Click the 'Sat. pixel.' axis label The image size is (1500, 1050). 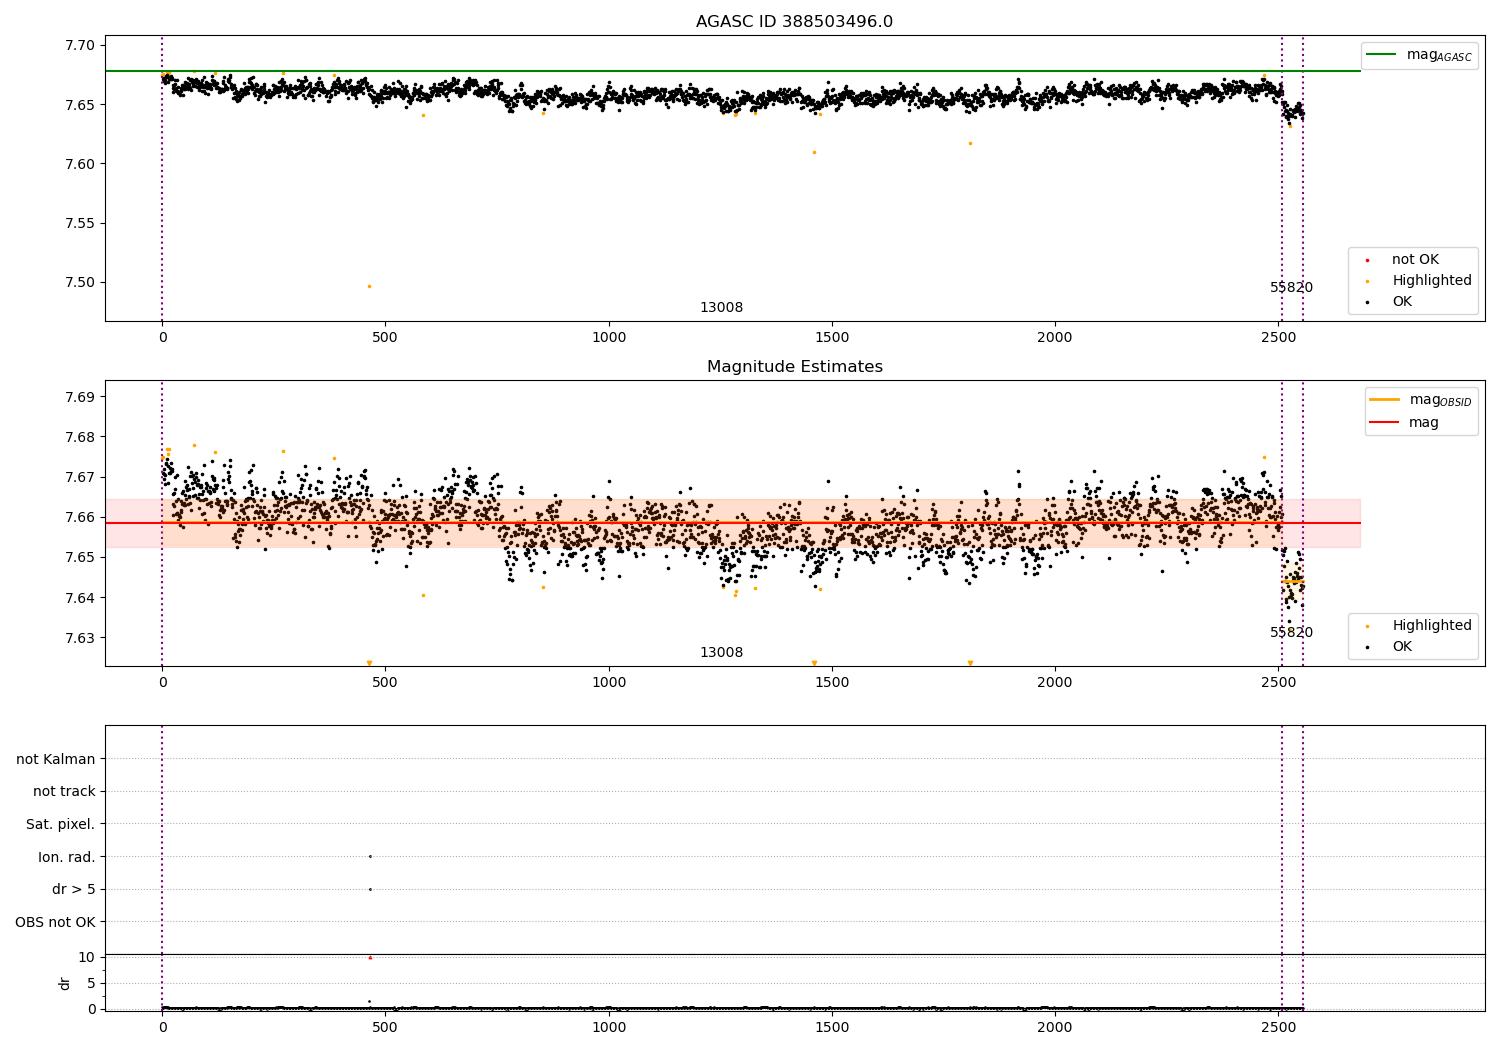pyautogui.click(x=61, y=824)
